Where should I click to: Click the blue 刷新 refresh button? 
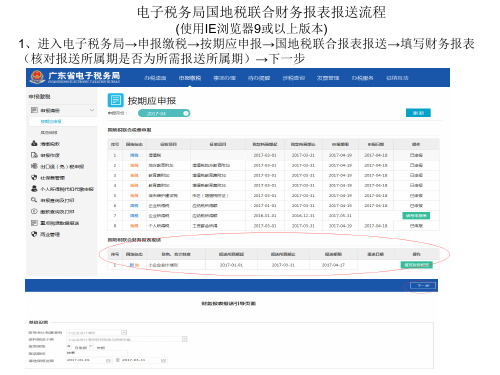tap(418, 113)
